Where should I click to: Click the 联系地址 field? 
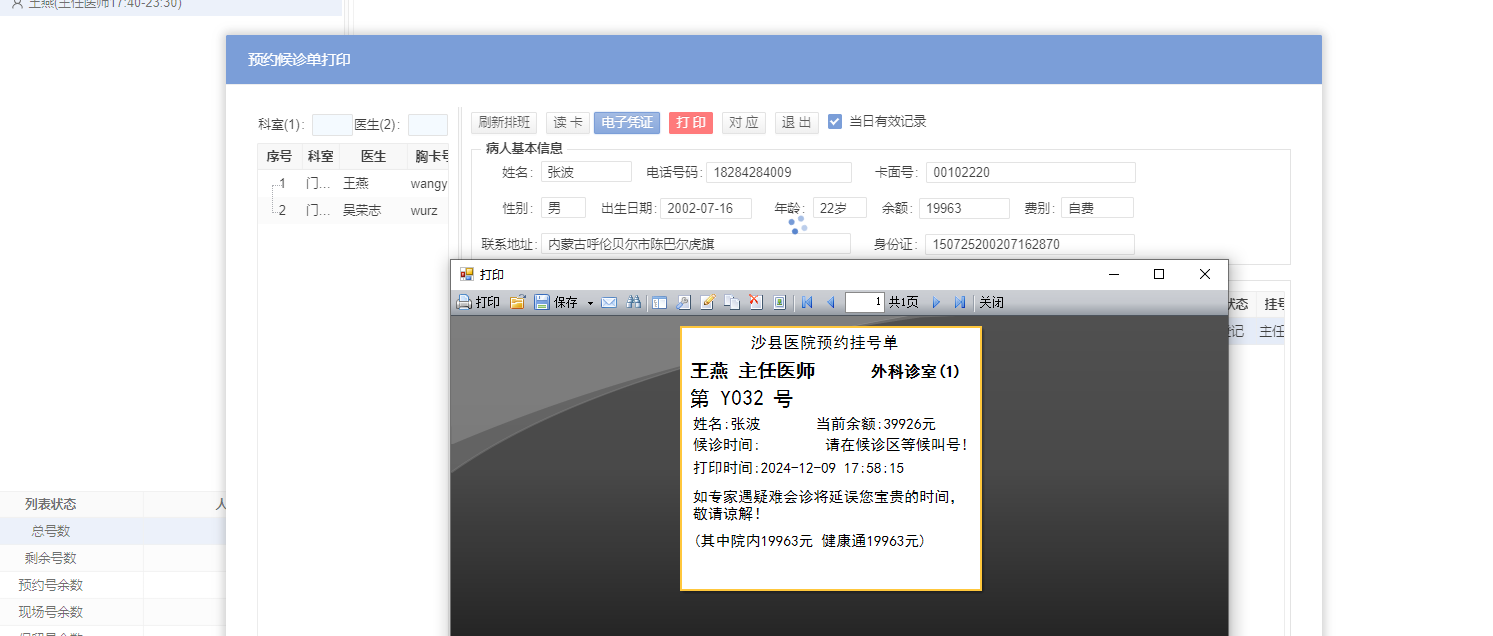(696, 244)
